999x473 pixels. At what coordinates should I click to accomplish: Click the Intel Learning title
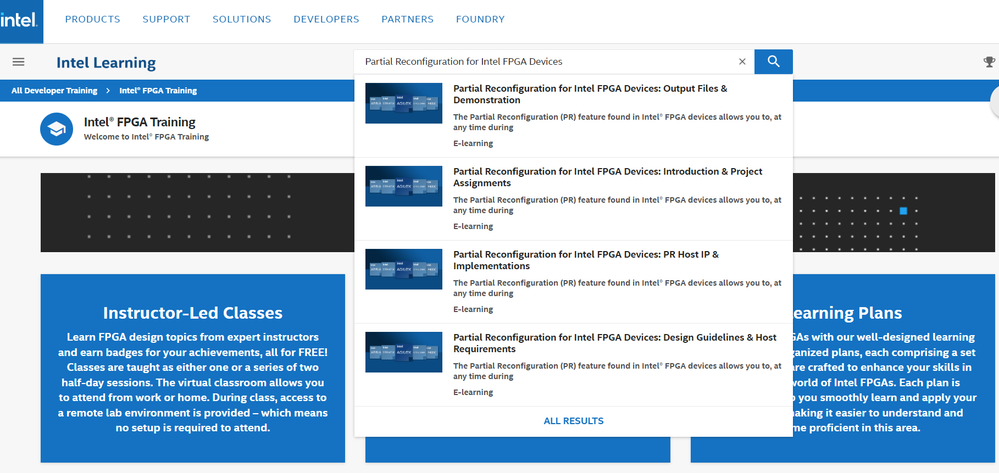106,62
